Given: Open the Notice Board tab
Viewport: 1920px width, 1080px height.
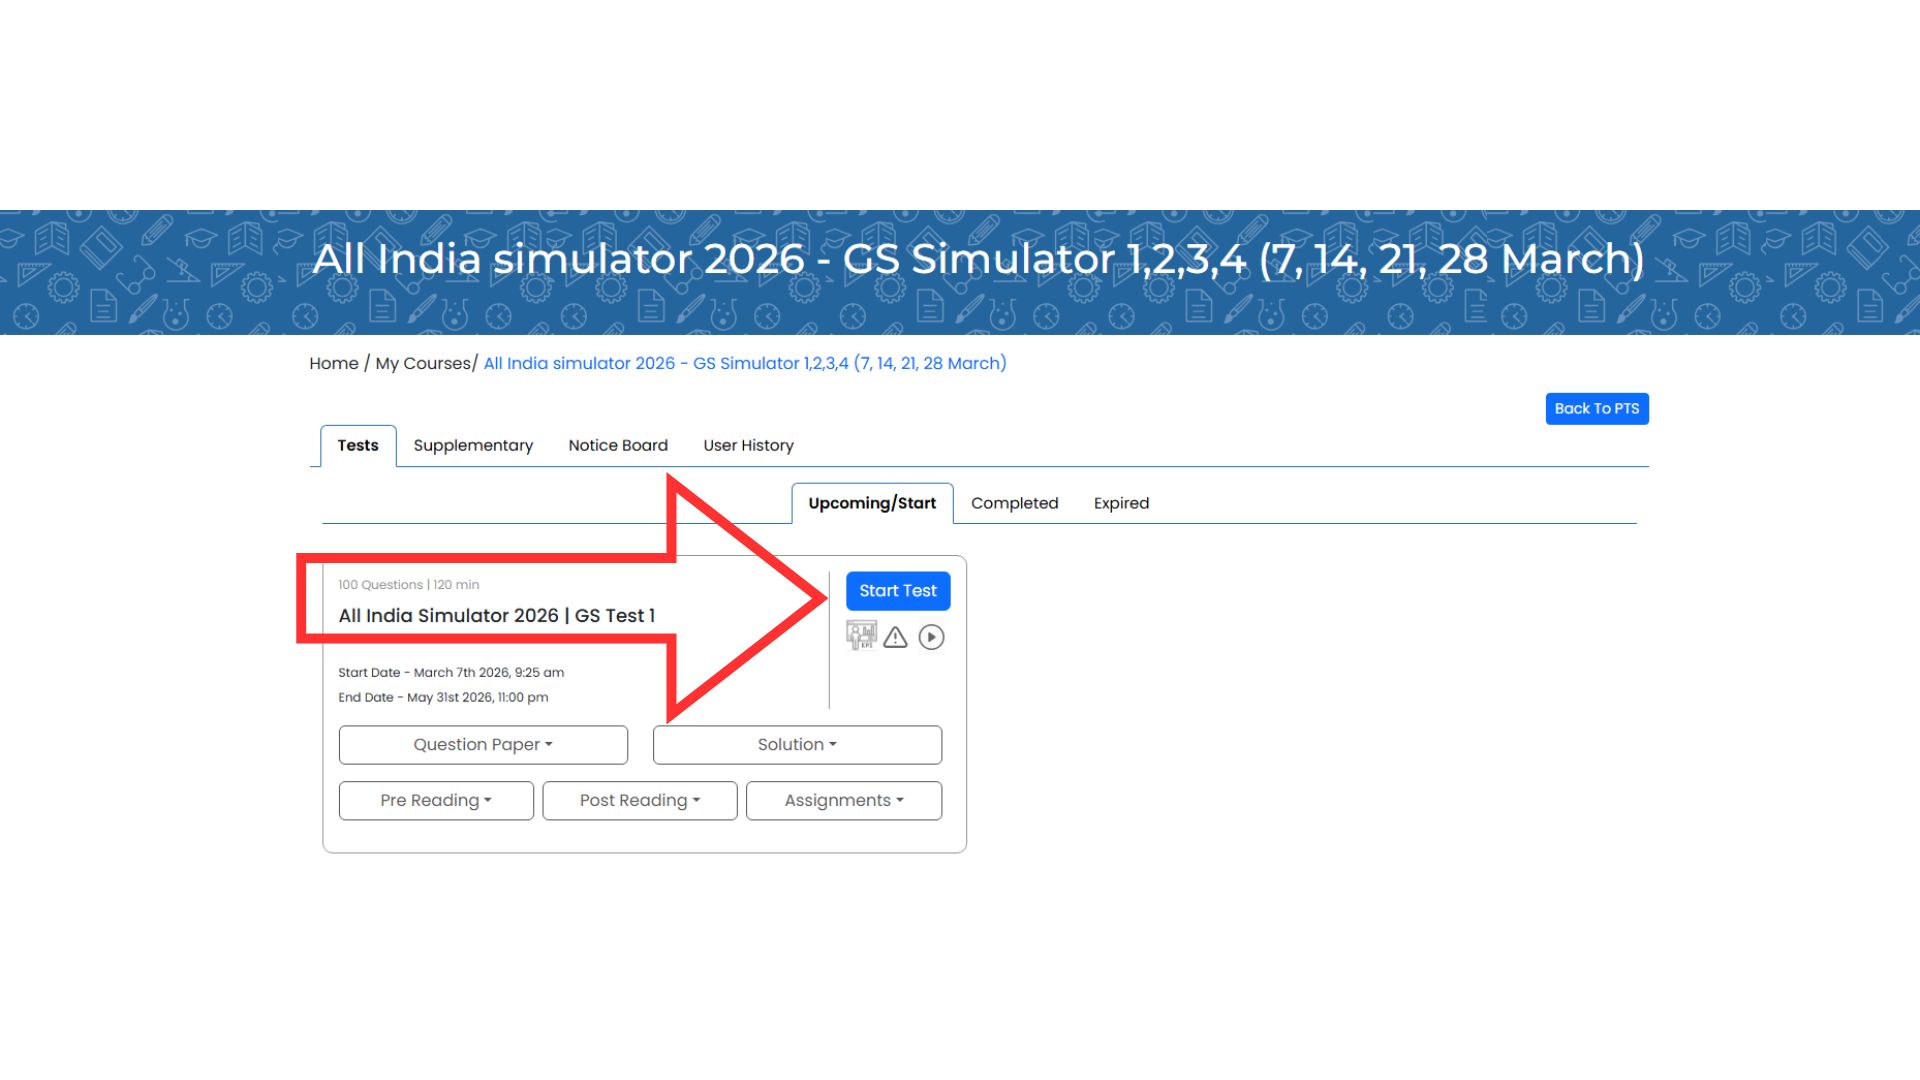Looking at the screenshot, I should click(x=618, y=446).
